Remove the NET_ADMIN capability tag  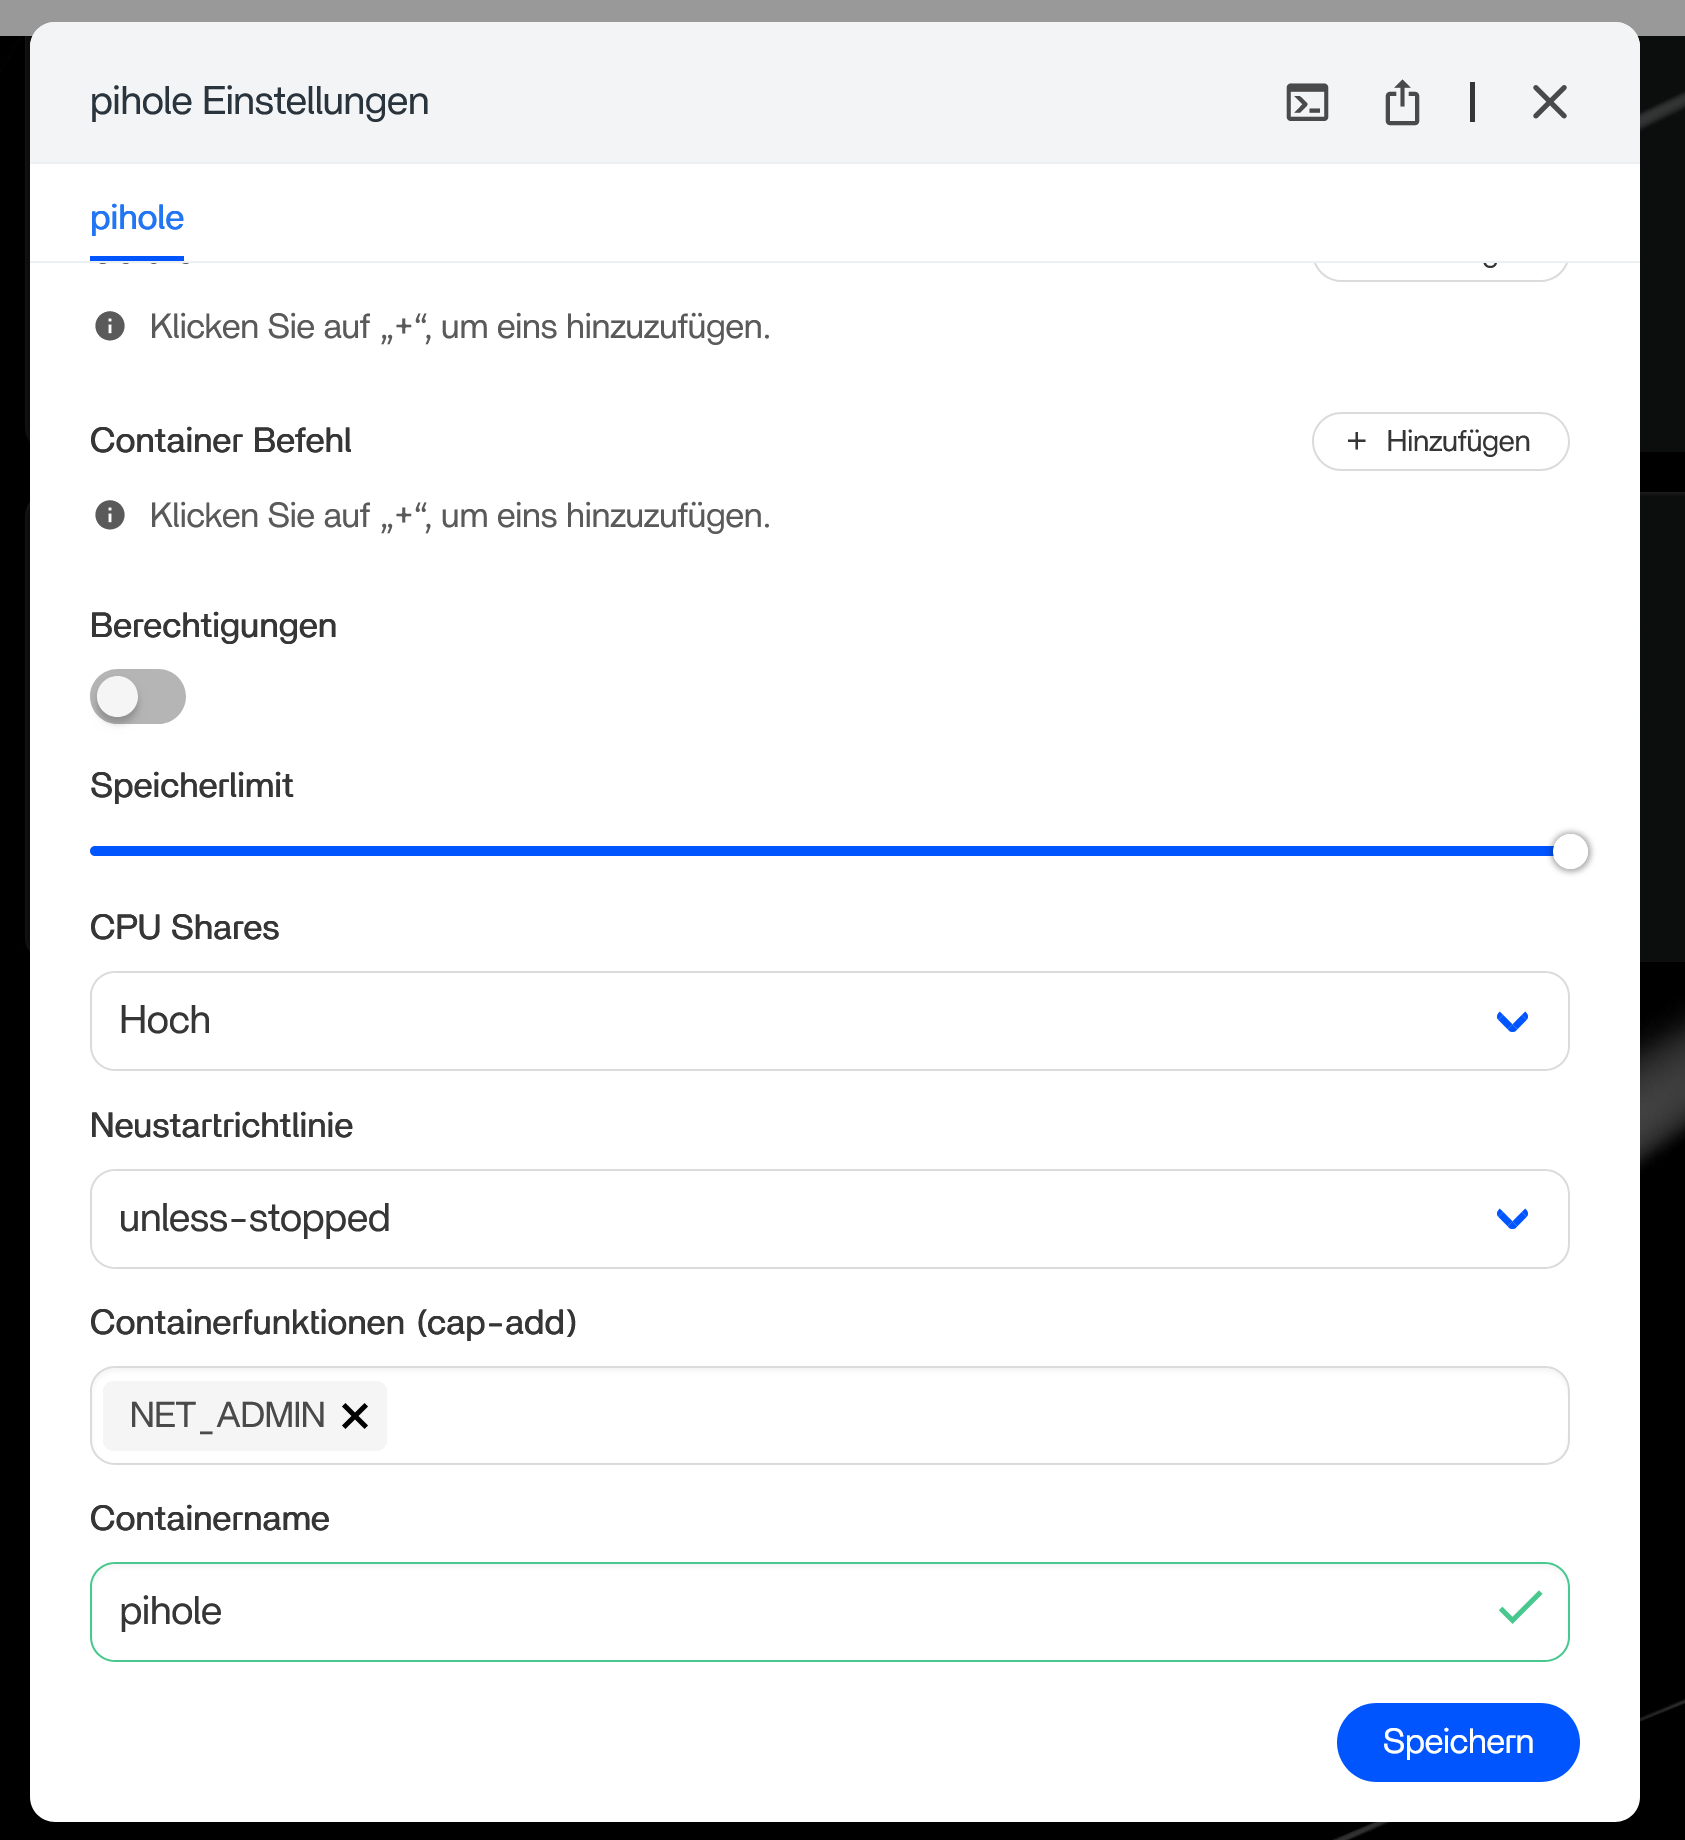[x=355, y=1416]
